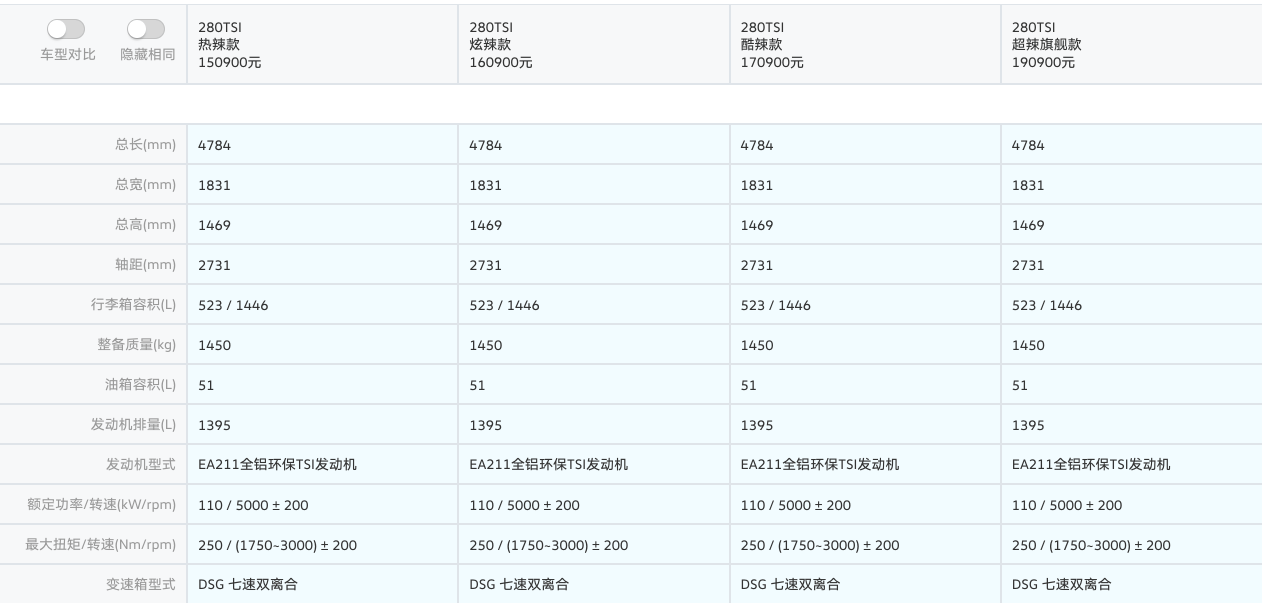Click the 整备质量(kg) row label
The height and width of the screenshot is (603, 1262).
point(136,345)
